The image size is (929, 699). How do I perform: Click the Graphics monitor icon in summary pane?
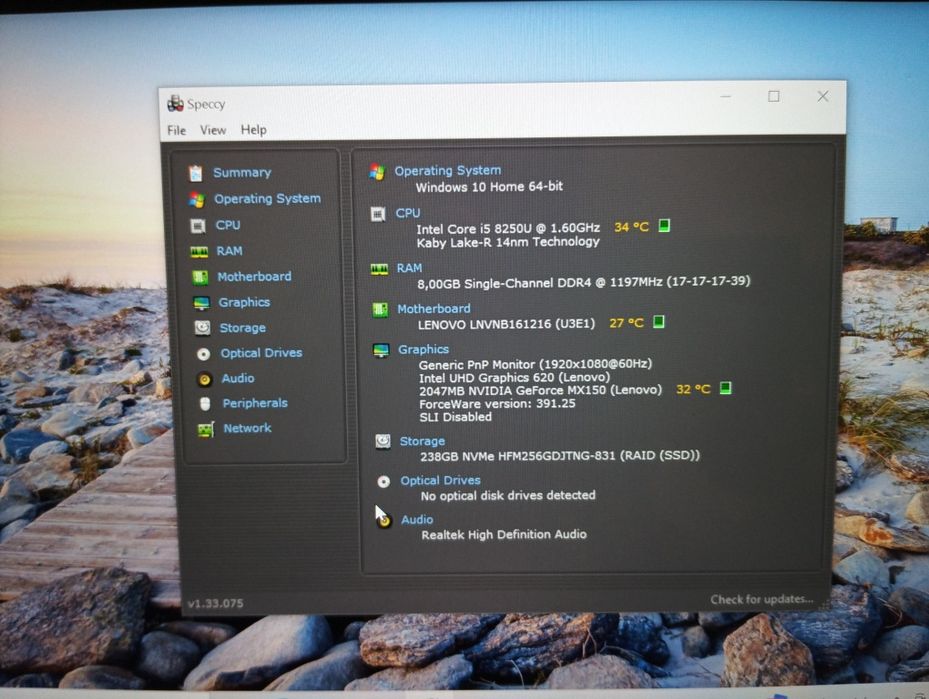[381, 350]
